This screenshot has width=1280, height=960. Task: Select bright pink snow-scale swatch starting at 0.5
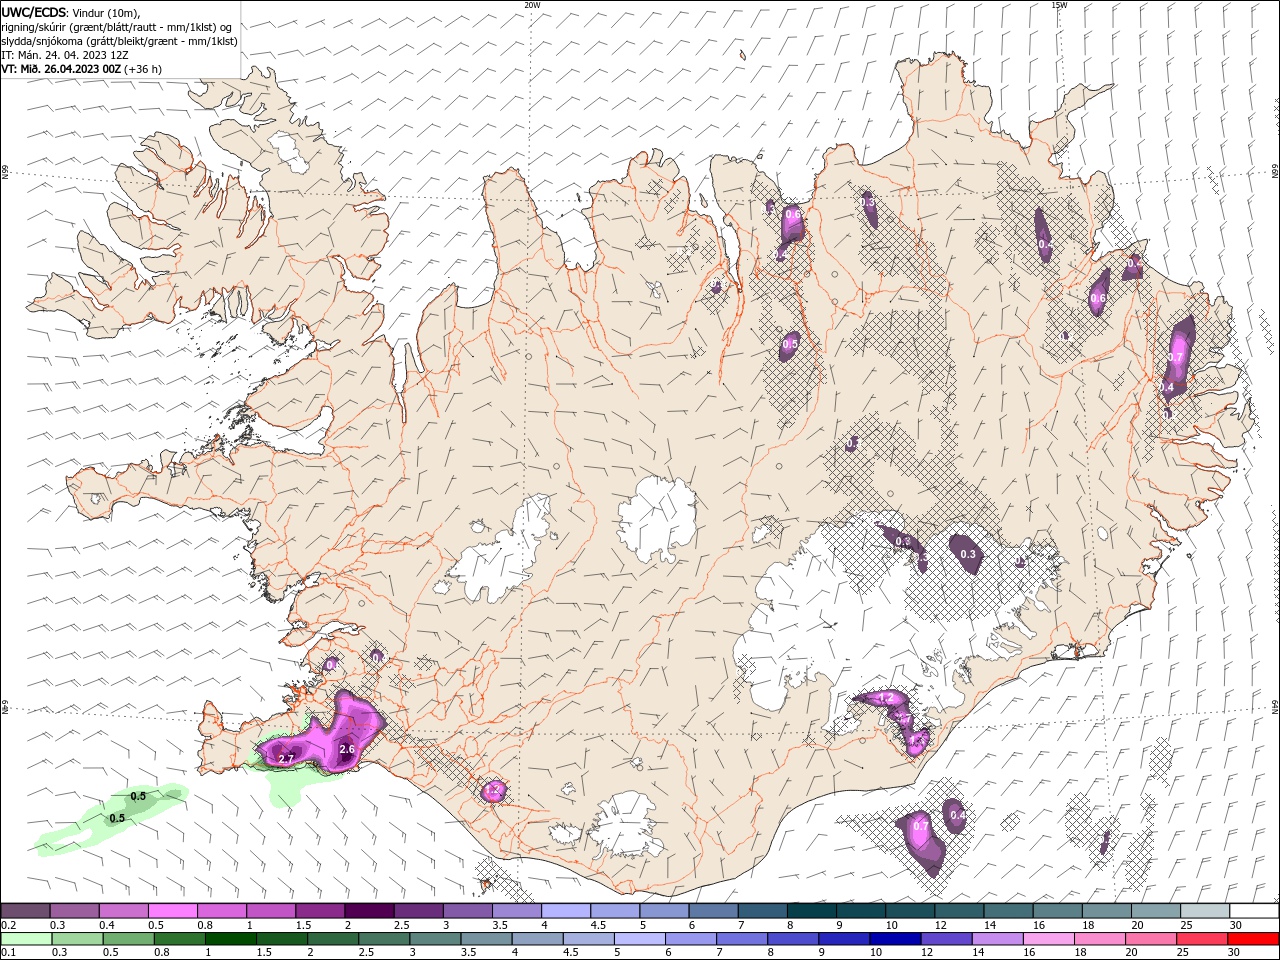(172, 911)
